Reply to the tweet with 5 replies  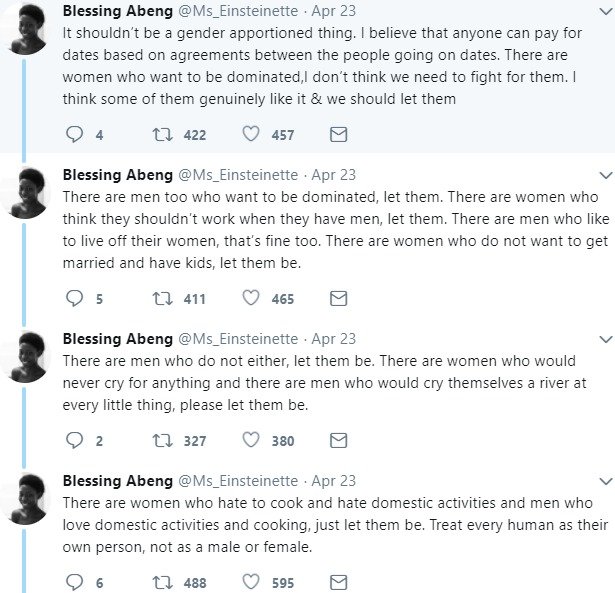[x=74, y=298]
